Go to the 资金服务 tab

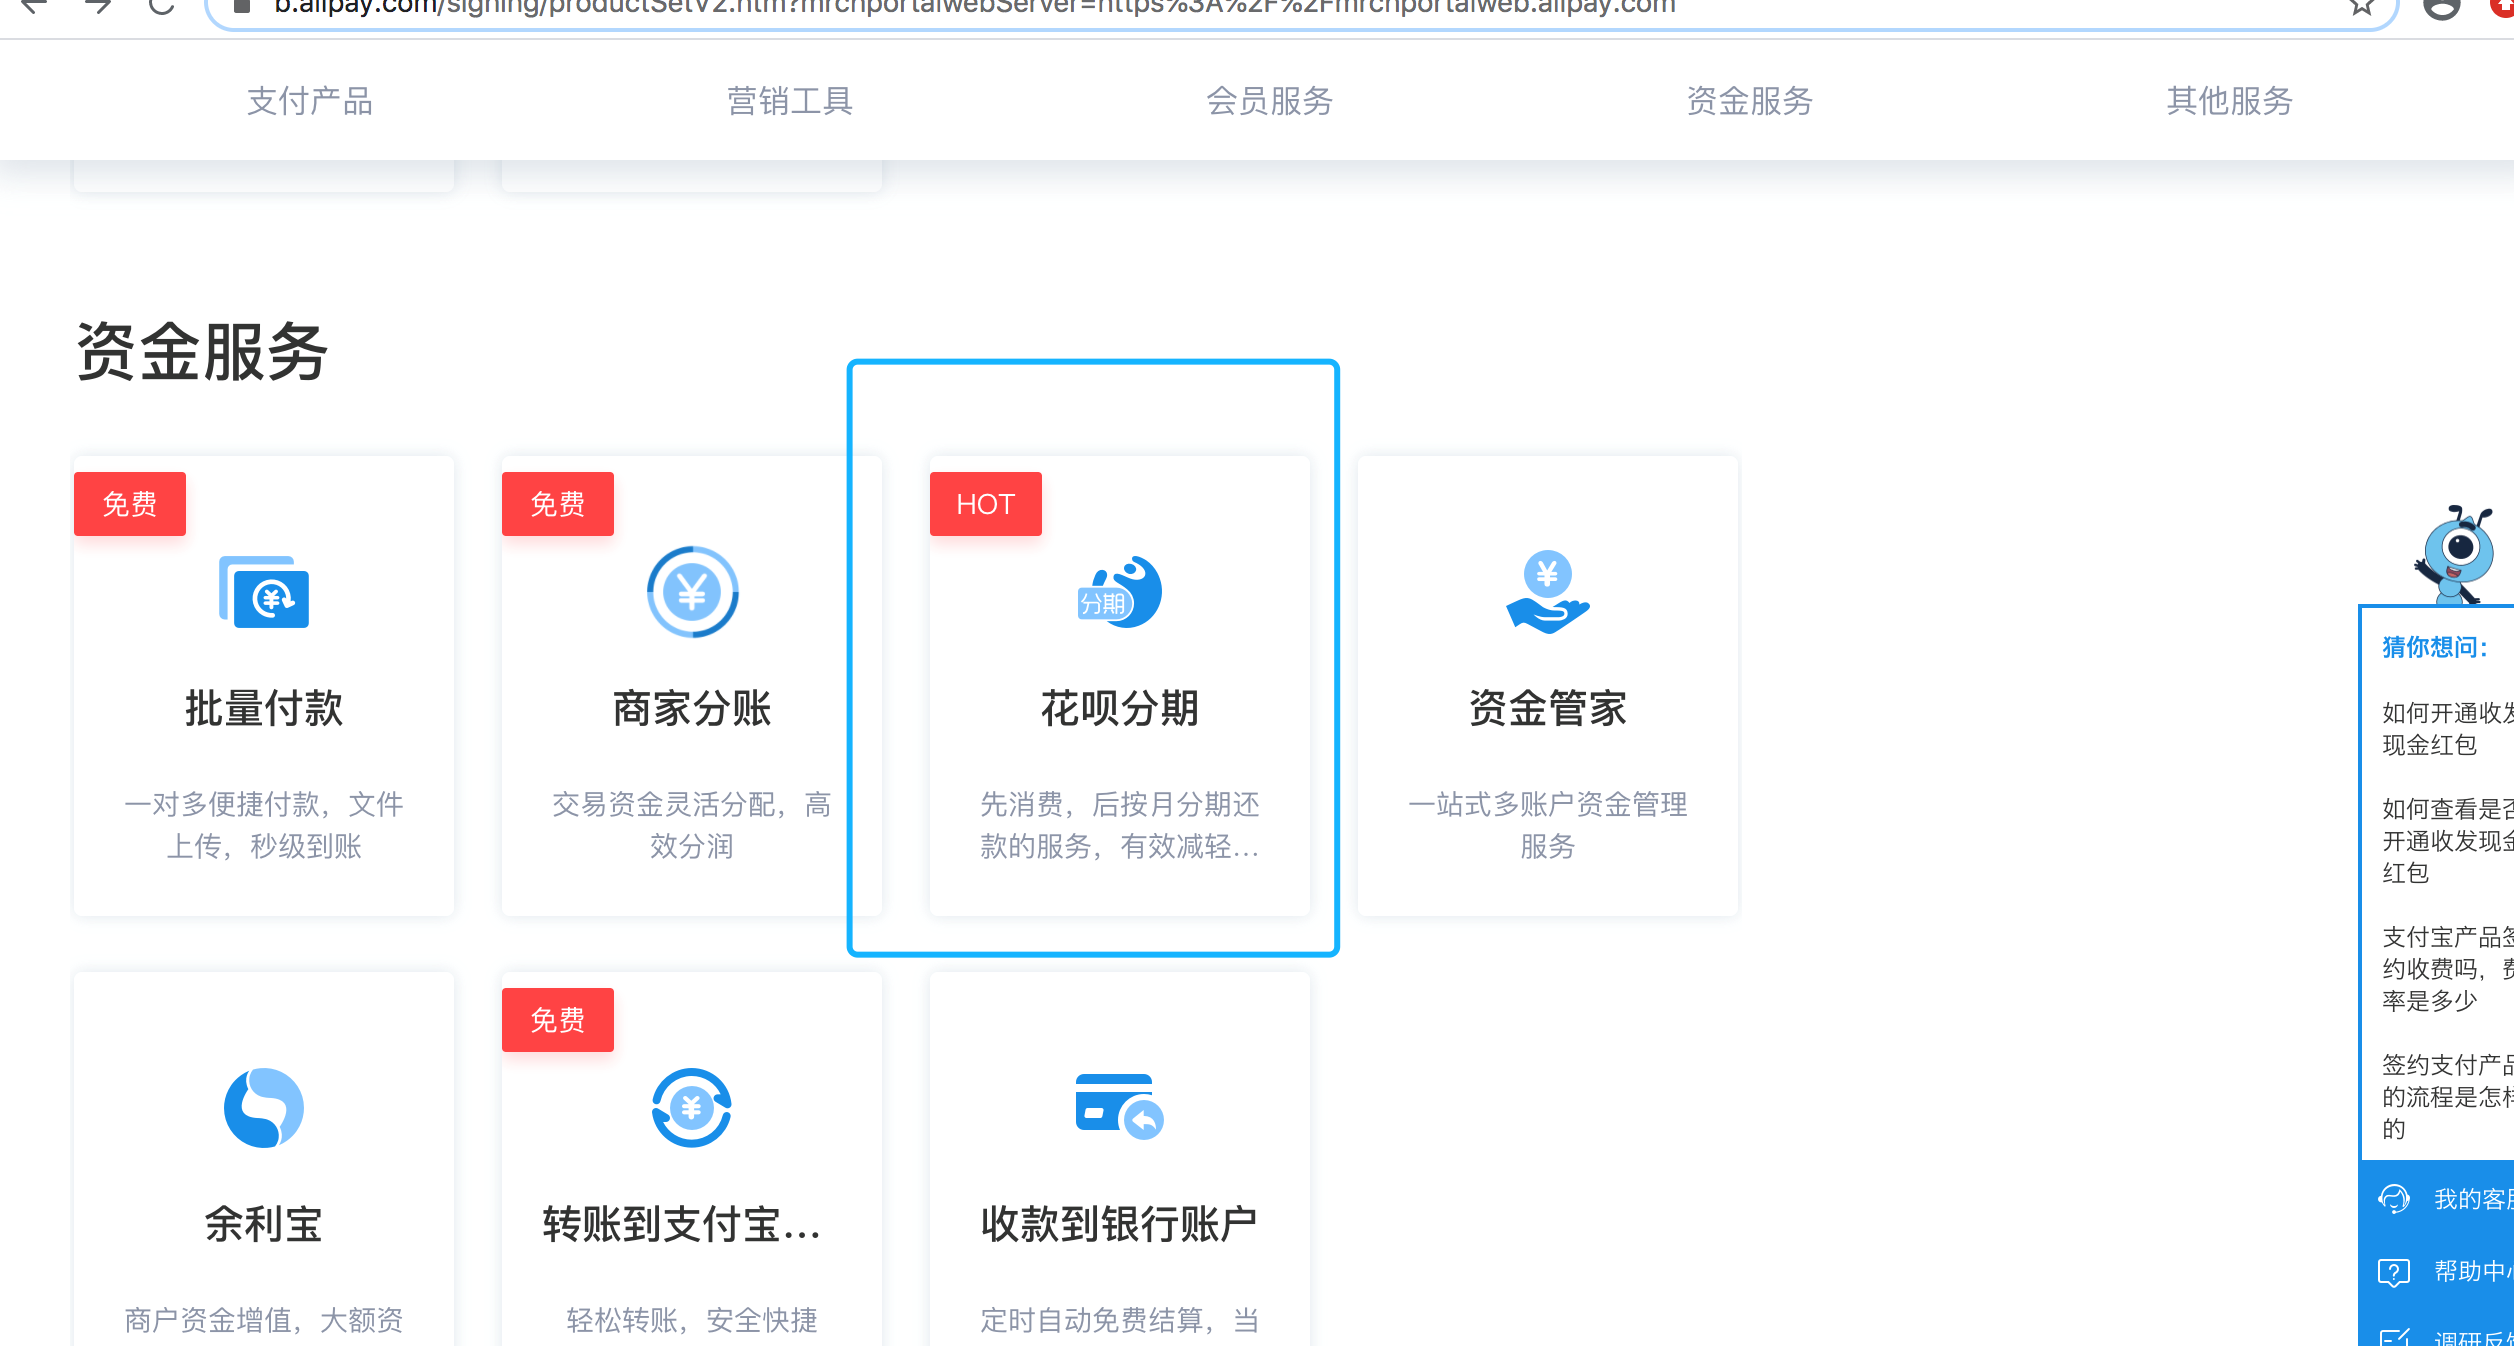click(x=1750, y=101)
